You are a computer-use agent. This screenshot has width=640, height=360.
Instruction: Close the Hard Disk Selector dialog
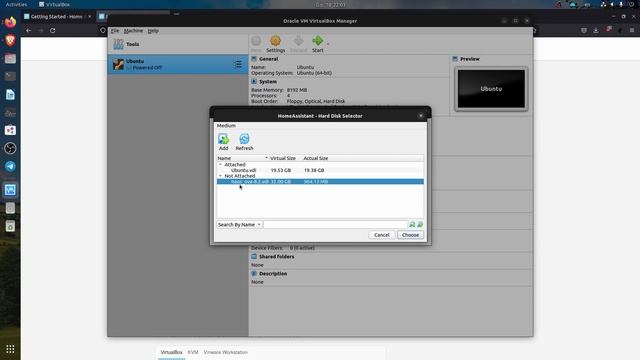pyautogui.click(x=421, y=116)
